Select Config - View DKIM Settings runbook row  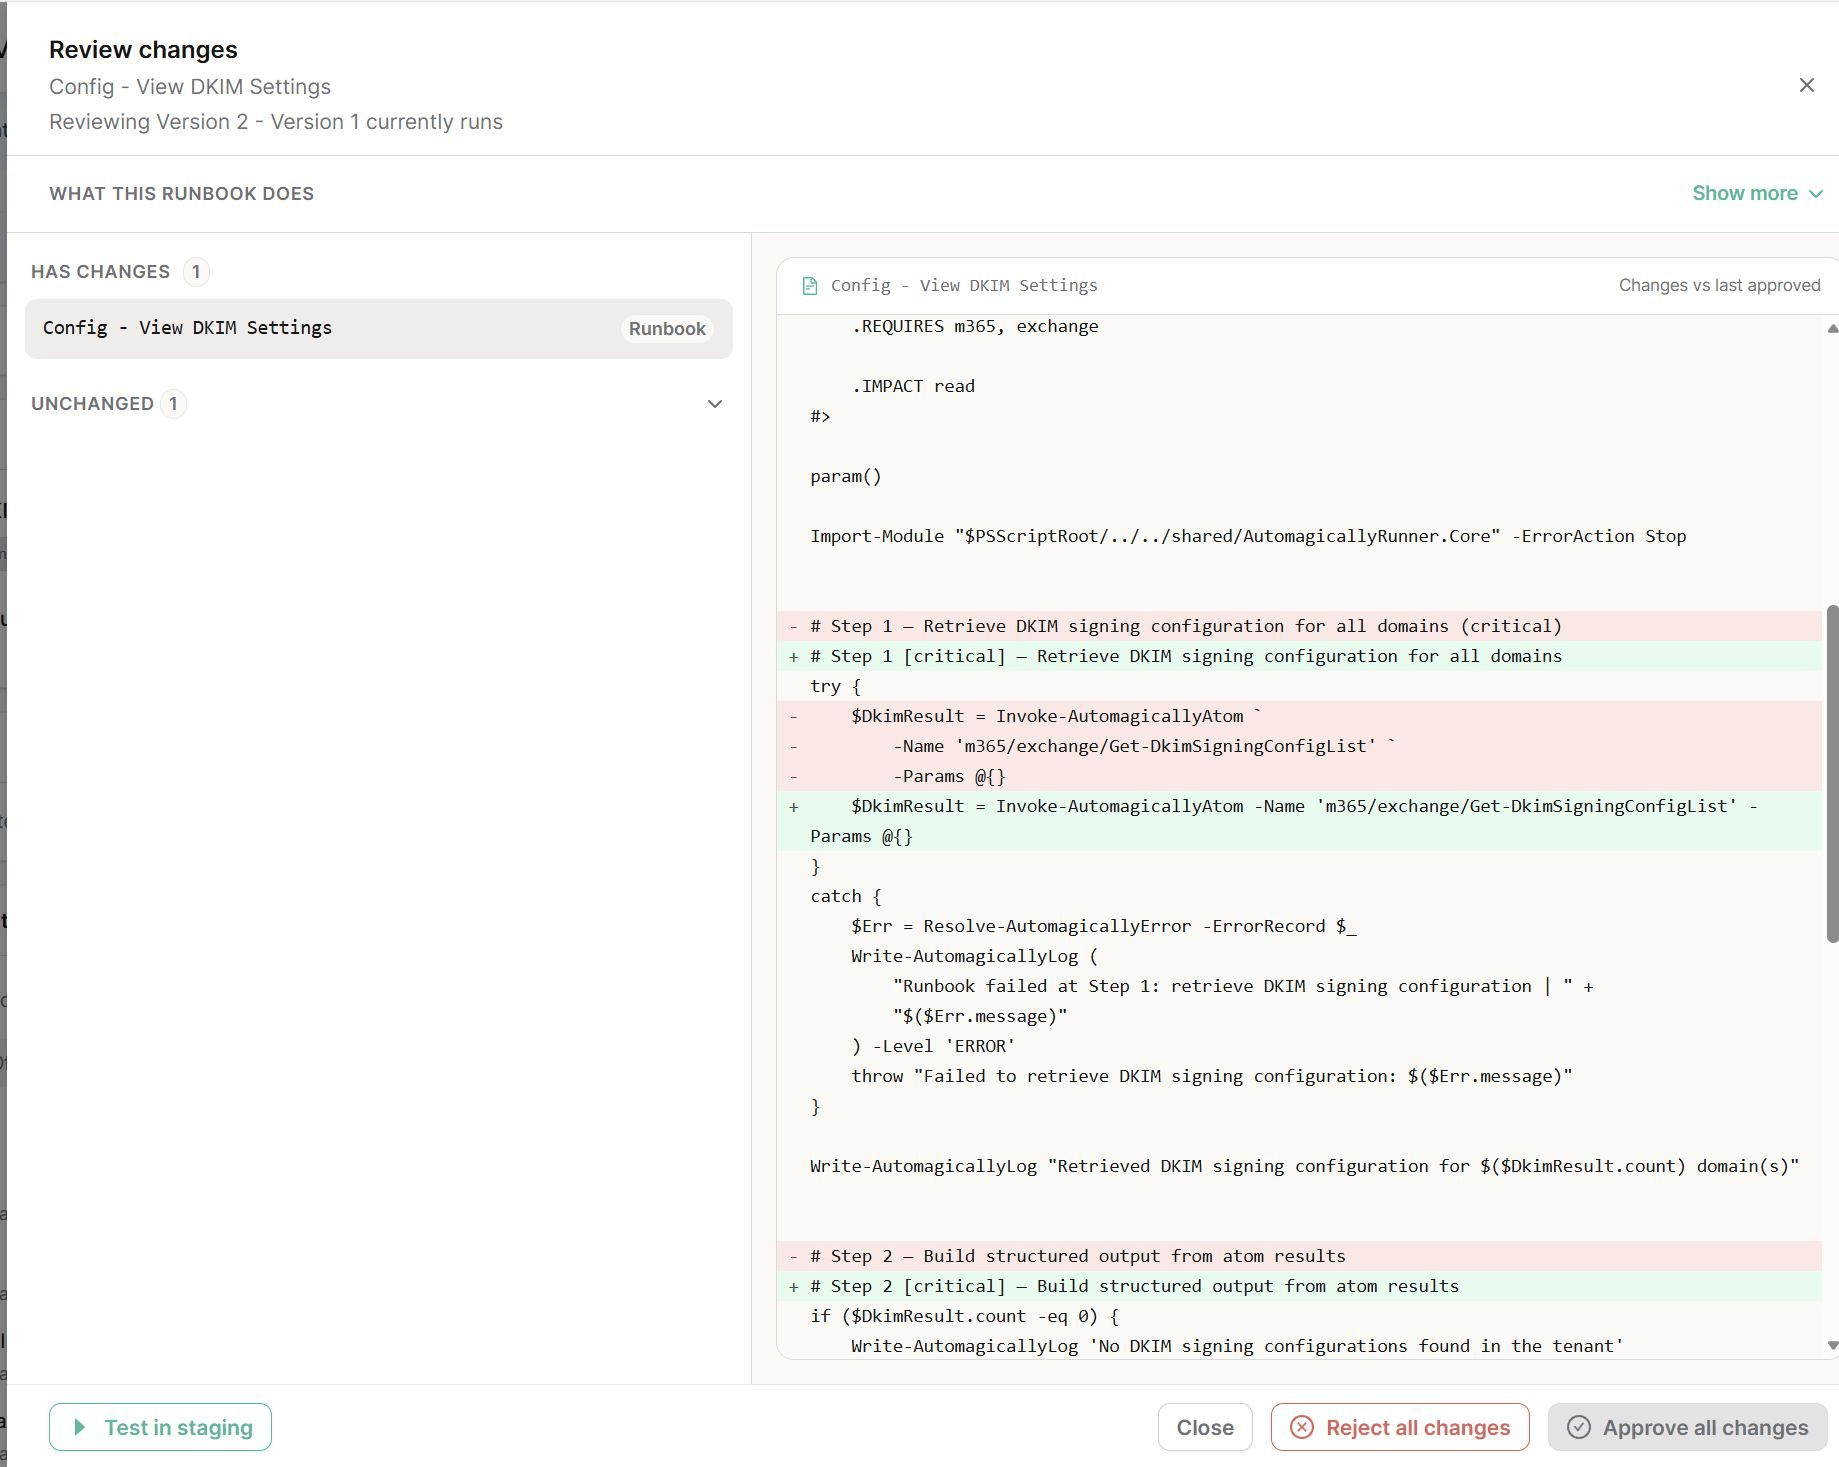[x=379, y=328]
